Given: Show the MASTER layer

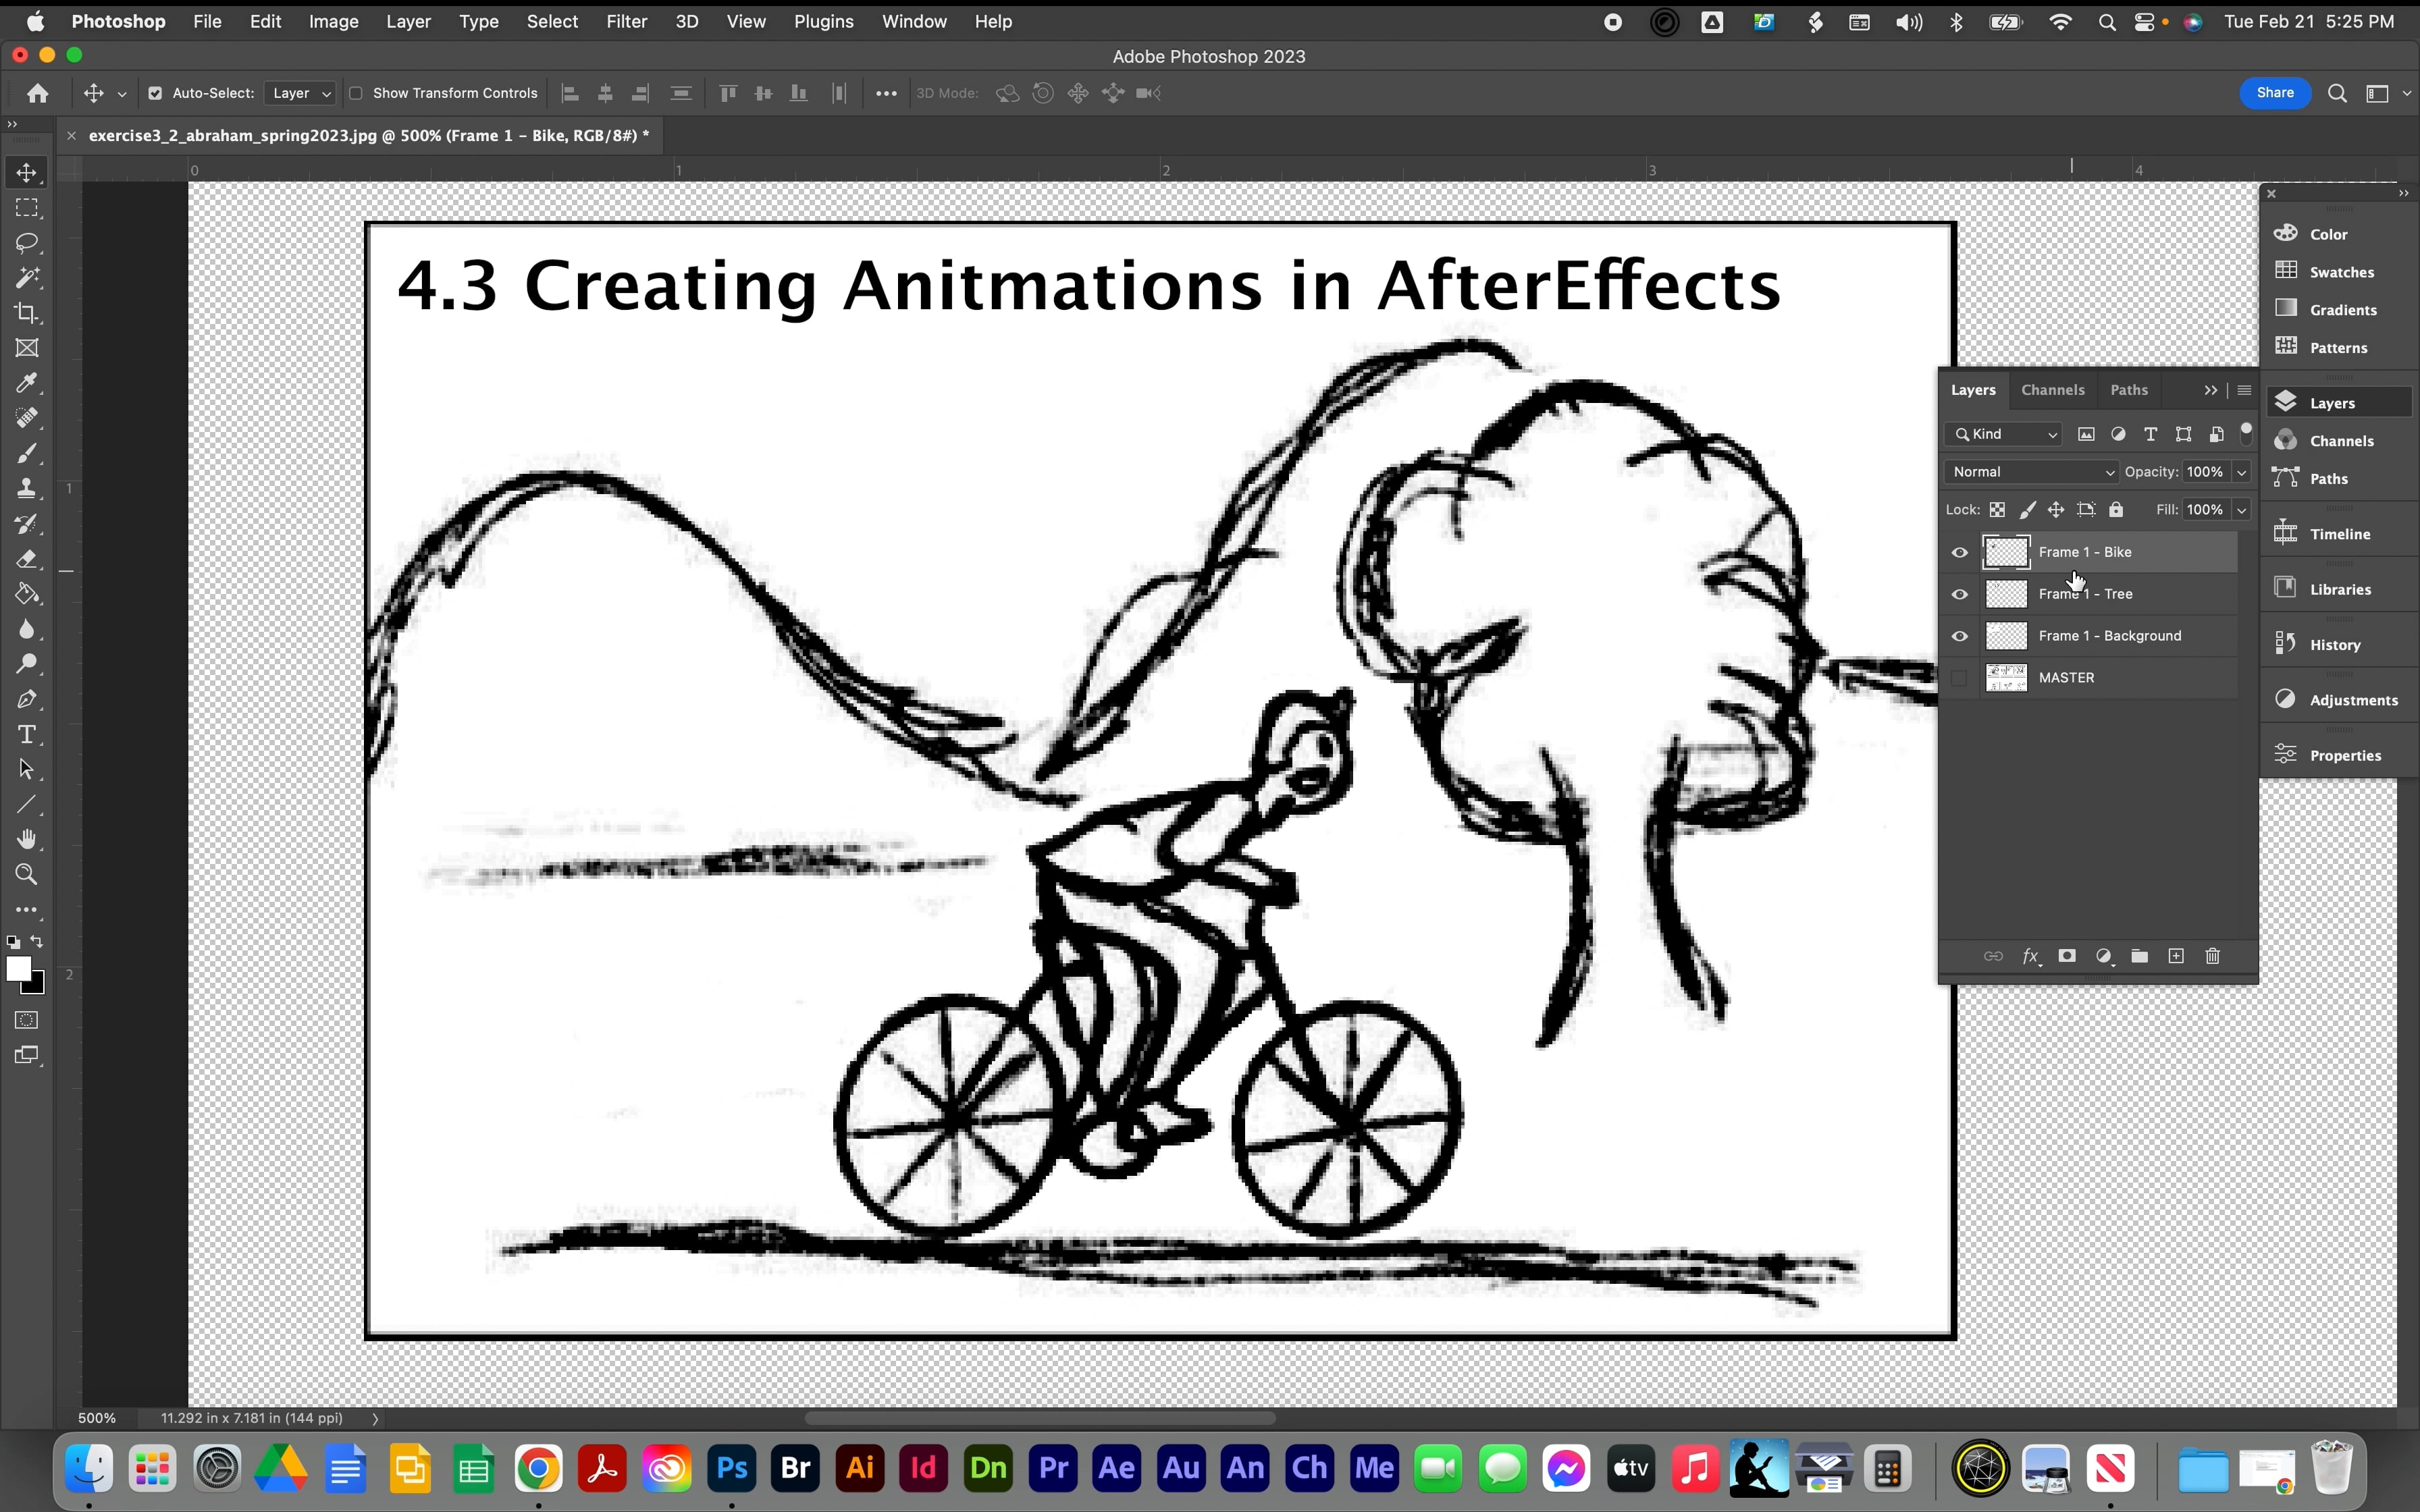Looking at the screenshot, I should [1959, 678].
